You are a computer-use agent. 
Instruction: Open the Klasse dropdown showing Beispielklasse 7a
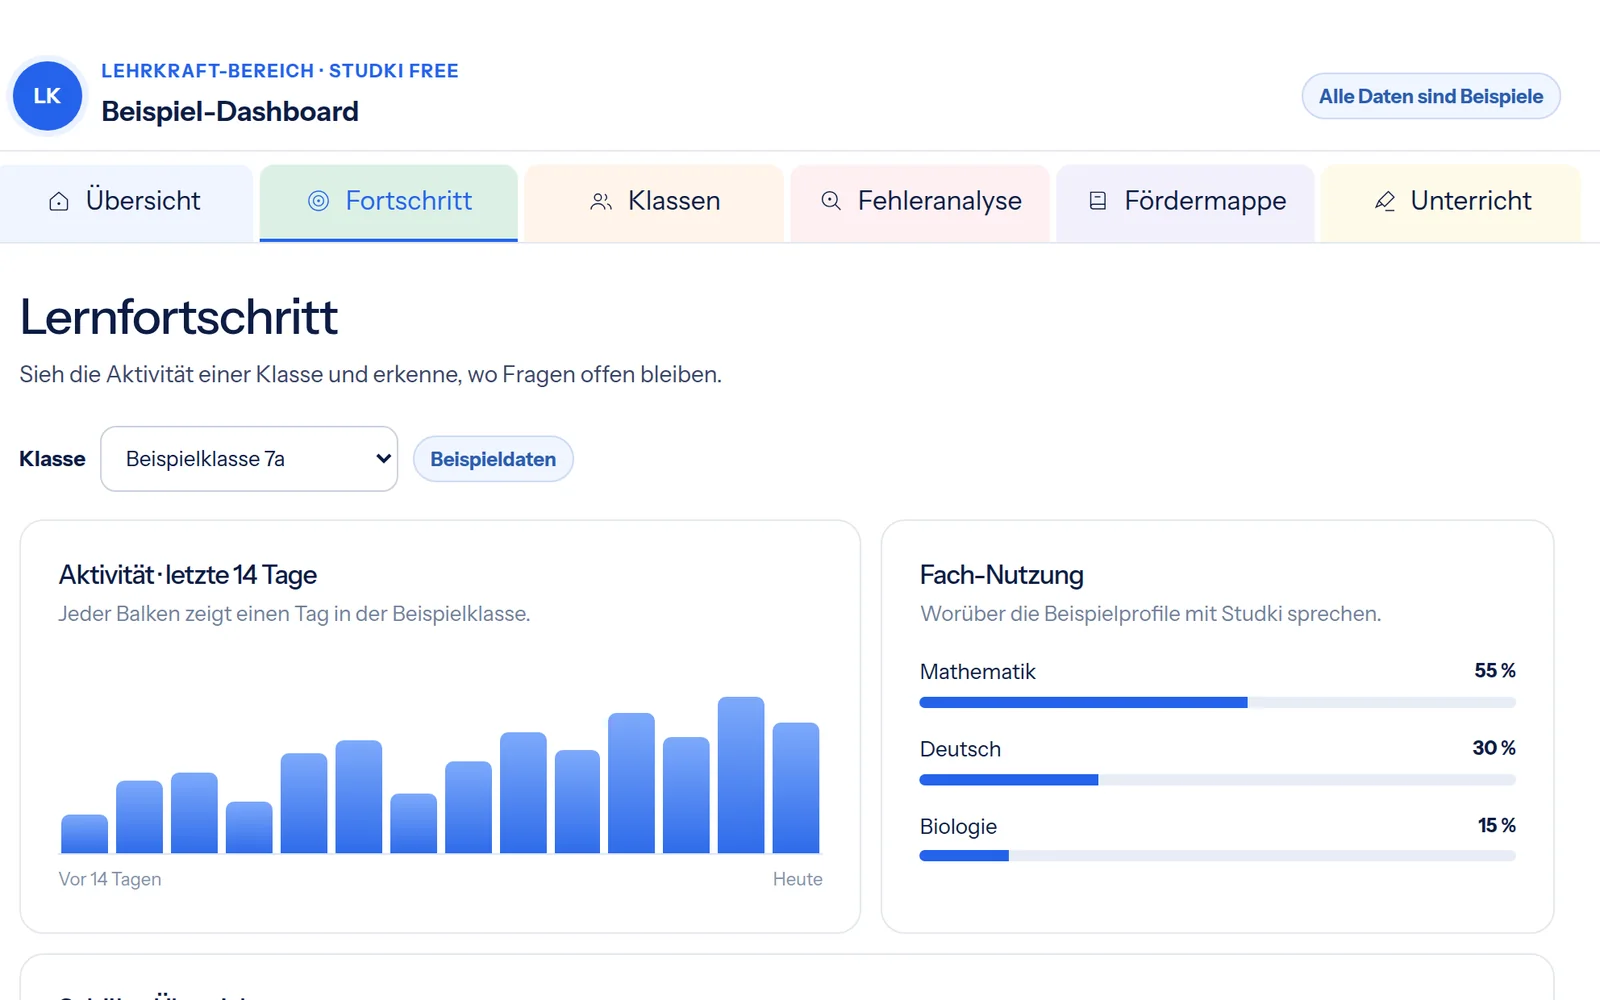[x=249, y=459]
